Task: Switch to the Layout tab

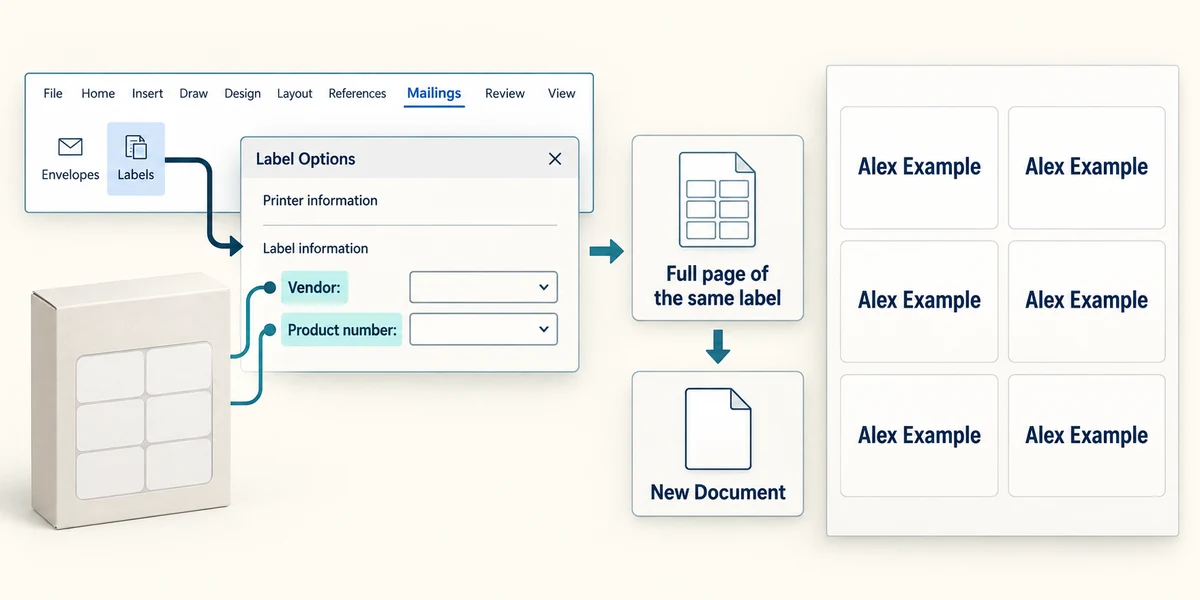Action: 295,93
